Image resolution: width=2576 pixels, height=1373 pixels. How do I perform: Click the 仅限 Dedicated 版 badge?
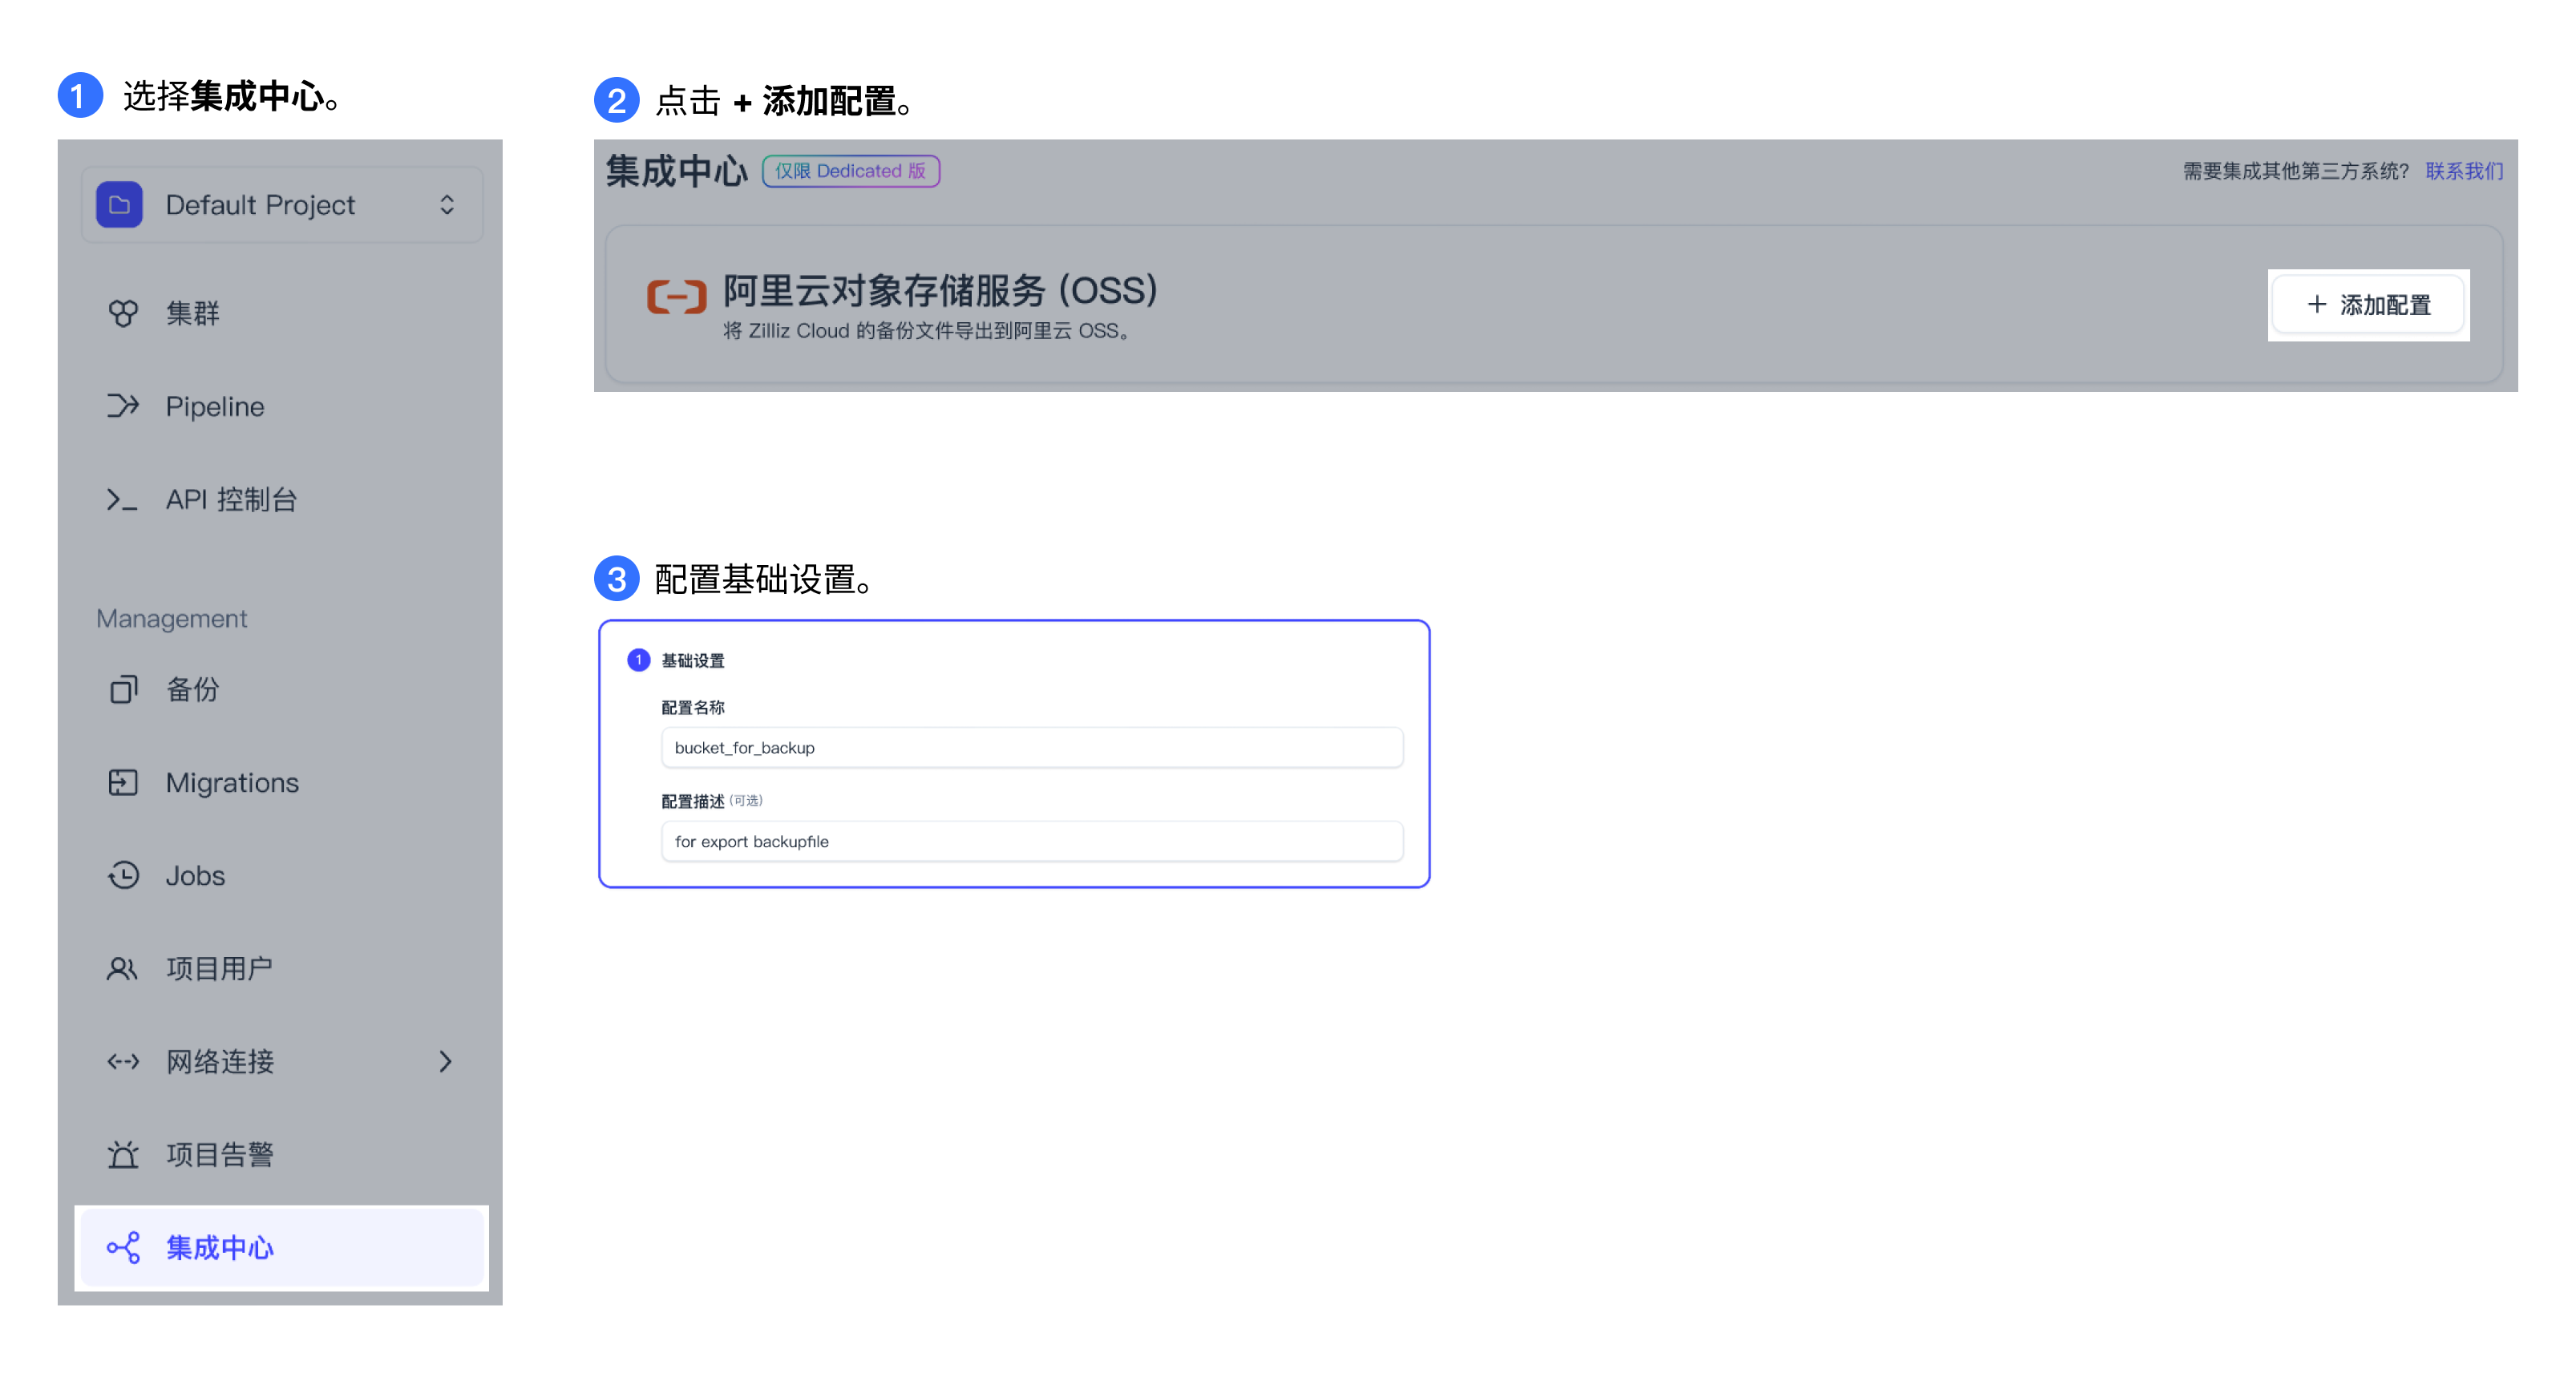[x=851, y=171]
